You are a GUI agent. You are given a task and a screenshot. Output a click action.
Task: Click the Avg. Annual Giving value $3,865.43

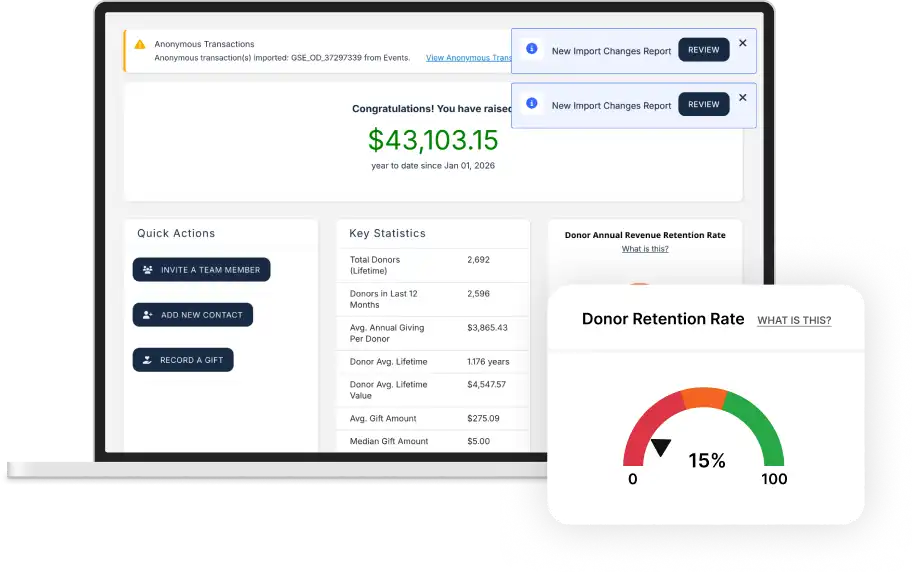pos(487,327)
